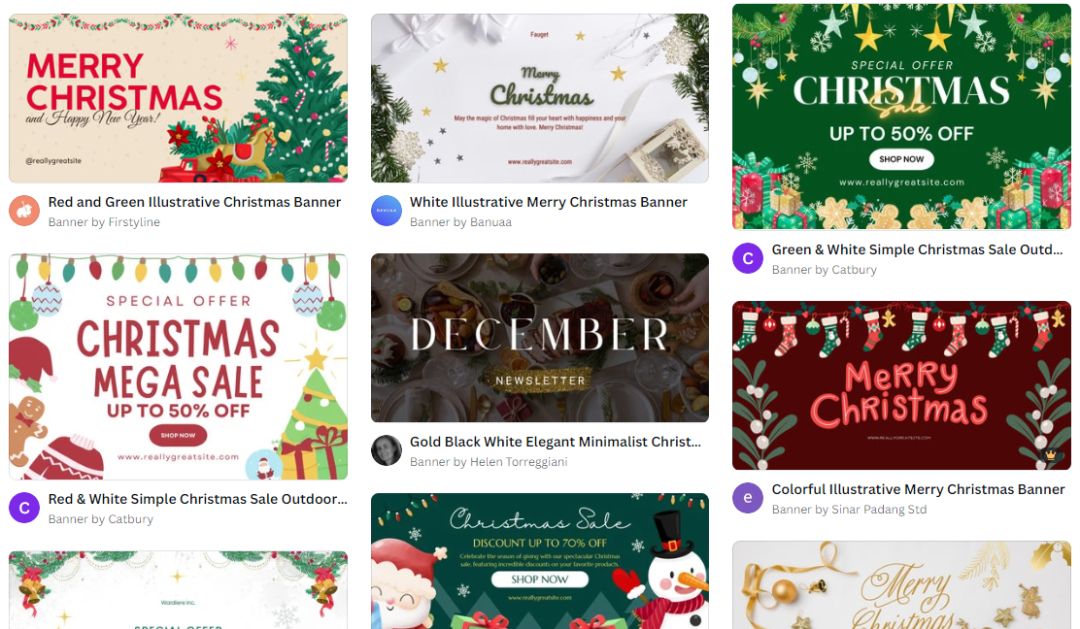The width and height of the screenshot is (1080, 629).
Task: Select Green Christmas Sale 50% off thumbnail
Action: pos(902,116)
